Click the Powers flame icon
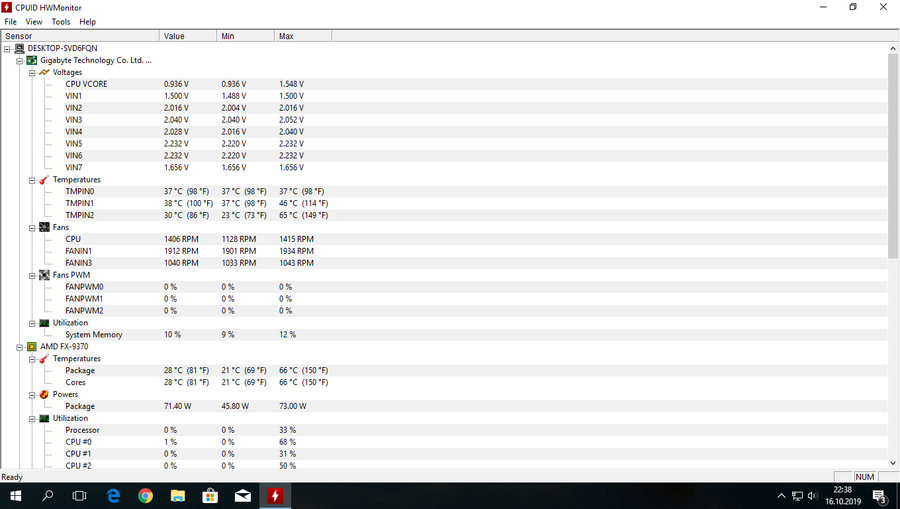Image resolution: width=900 pixels, height=509 pixels. (44, 394)
